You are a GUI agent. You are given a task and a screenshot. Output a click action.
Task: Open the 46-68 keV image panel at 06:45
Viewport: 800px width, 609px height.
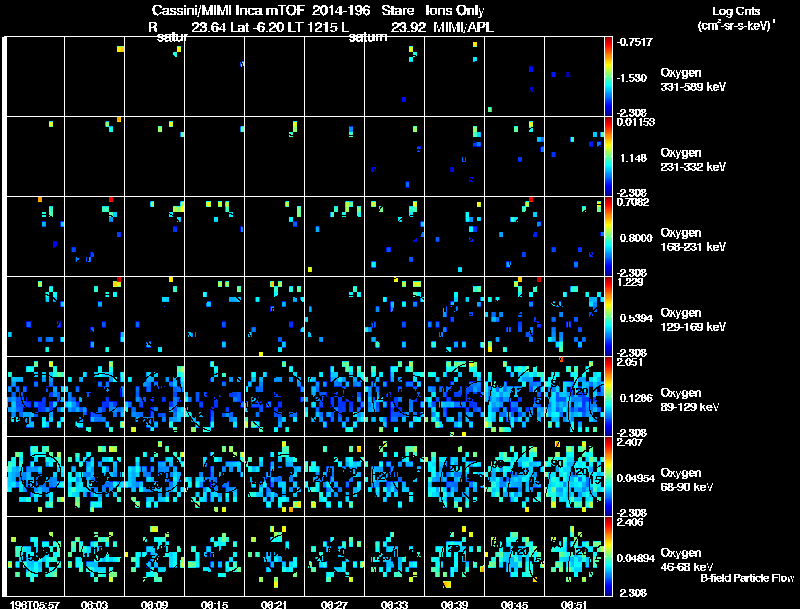(x=515, y=556)
